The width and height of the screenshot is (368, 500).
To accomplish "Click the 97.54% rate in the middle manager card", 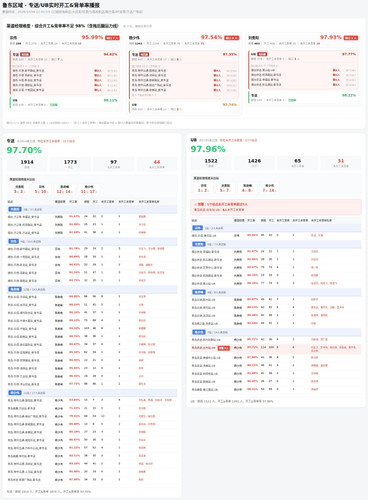I will [211, 37].
